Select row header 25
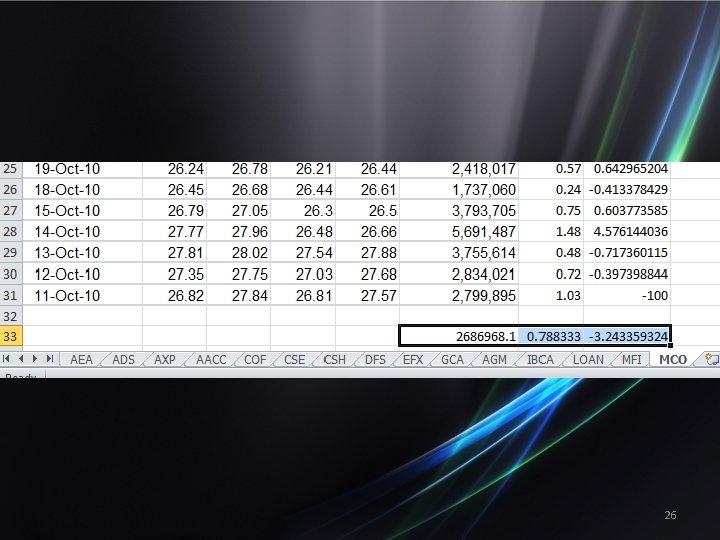720x540 pixels. [10, 169]
